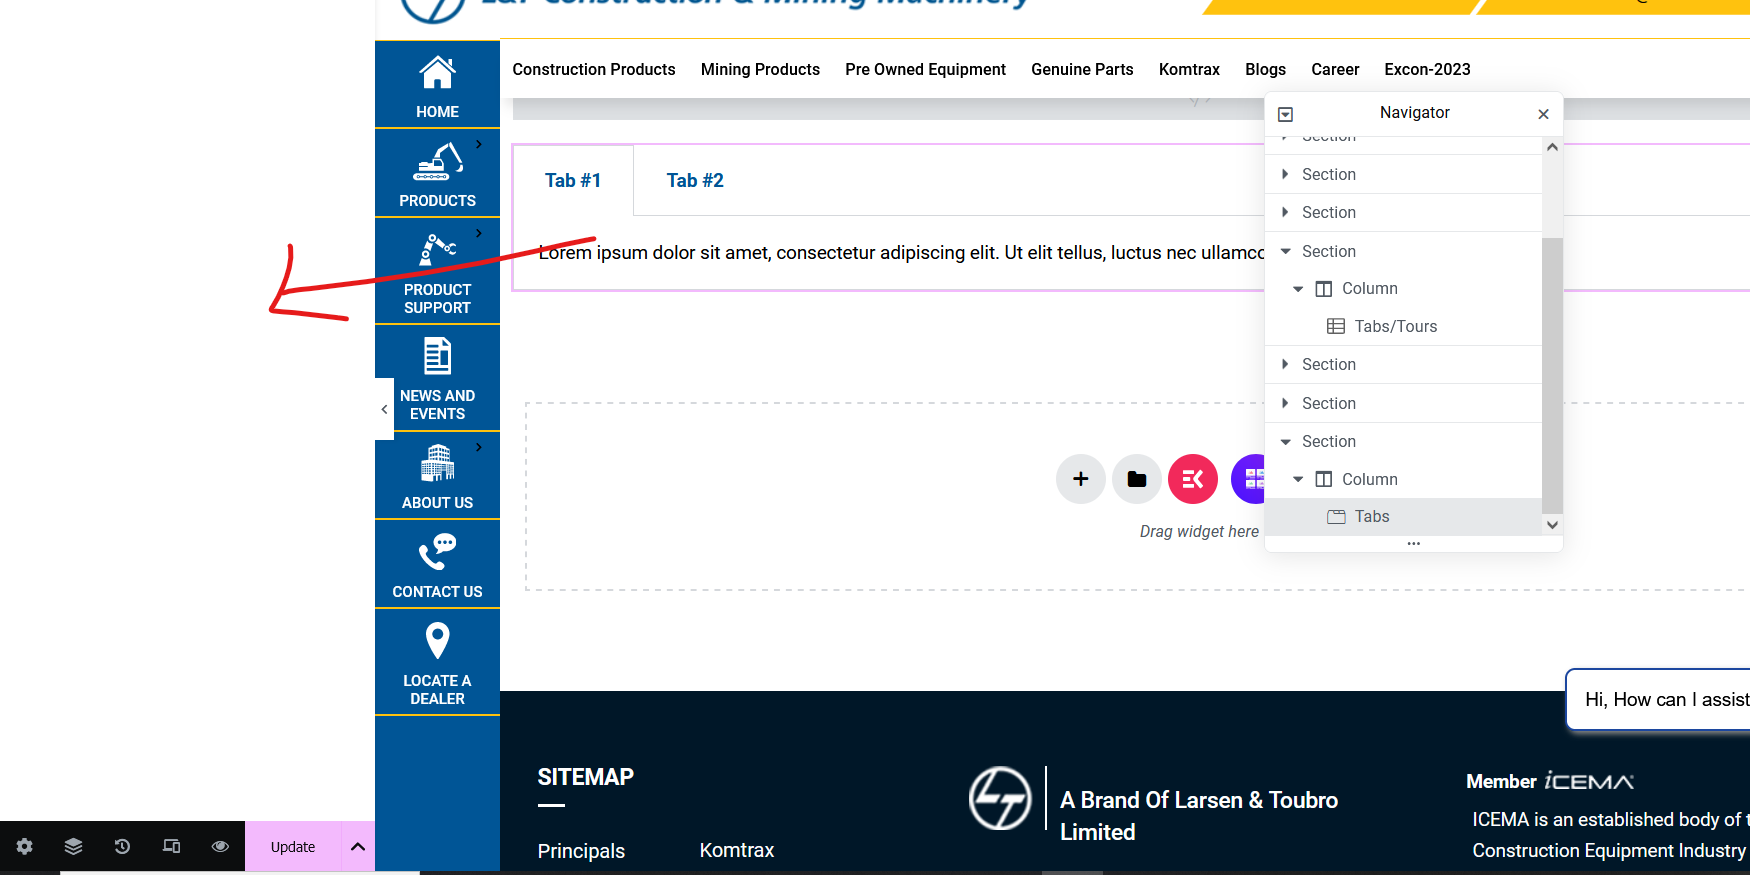The height and width of the screenshot is (875, 1750).
Task: Click the Principals sitemap link
Action: (581, 851)
